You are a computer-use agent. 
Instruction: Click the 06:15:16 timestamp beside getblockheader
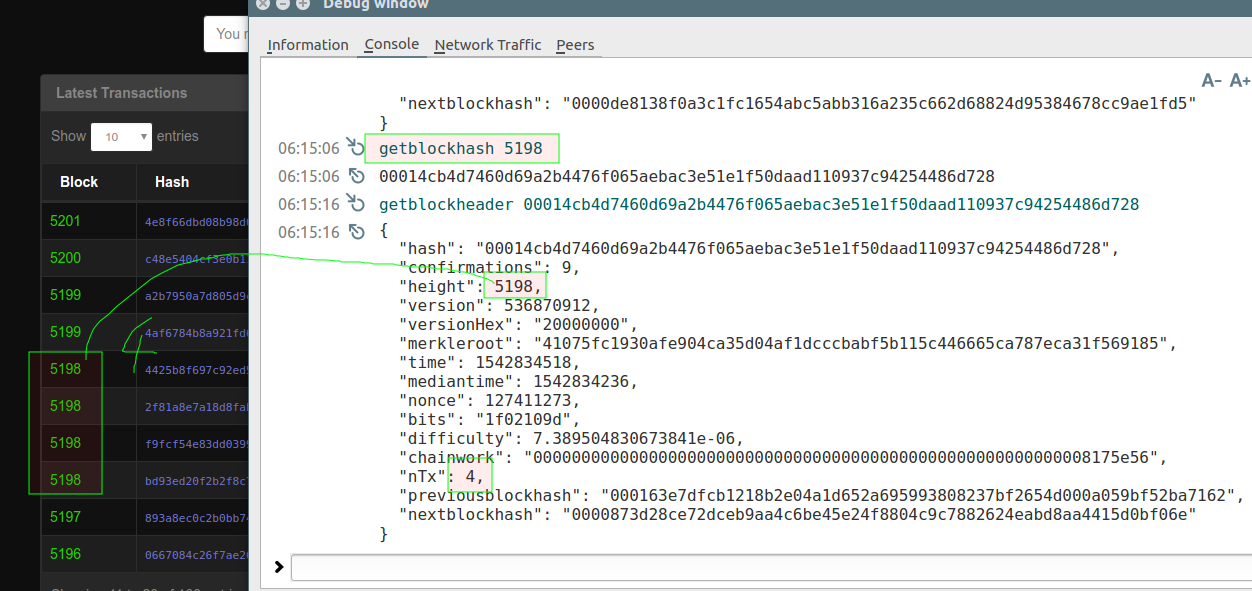309,205
